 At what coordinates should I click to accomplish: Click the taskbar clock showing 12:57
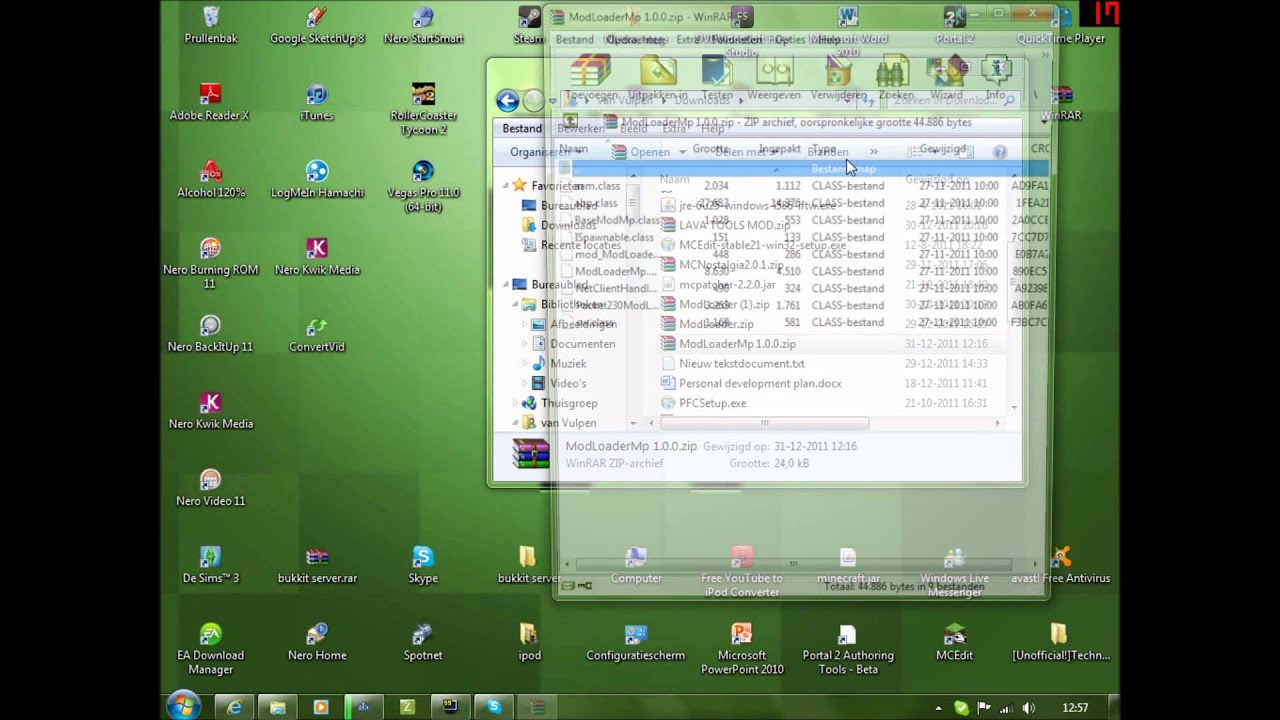click(x=1075, y=708)
